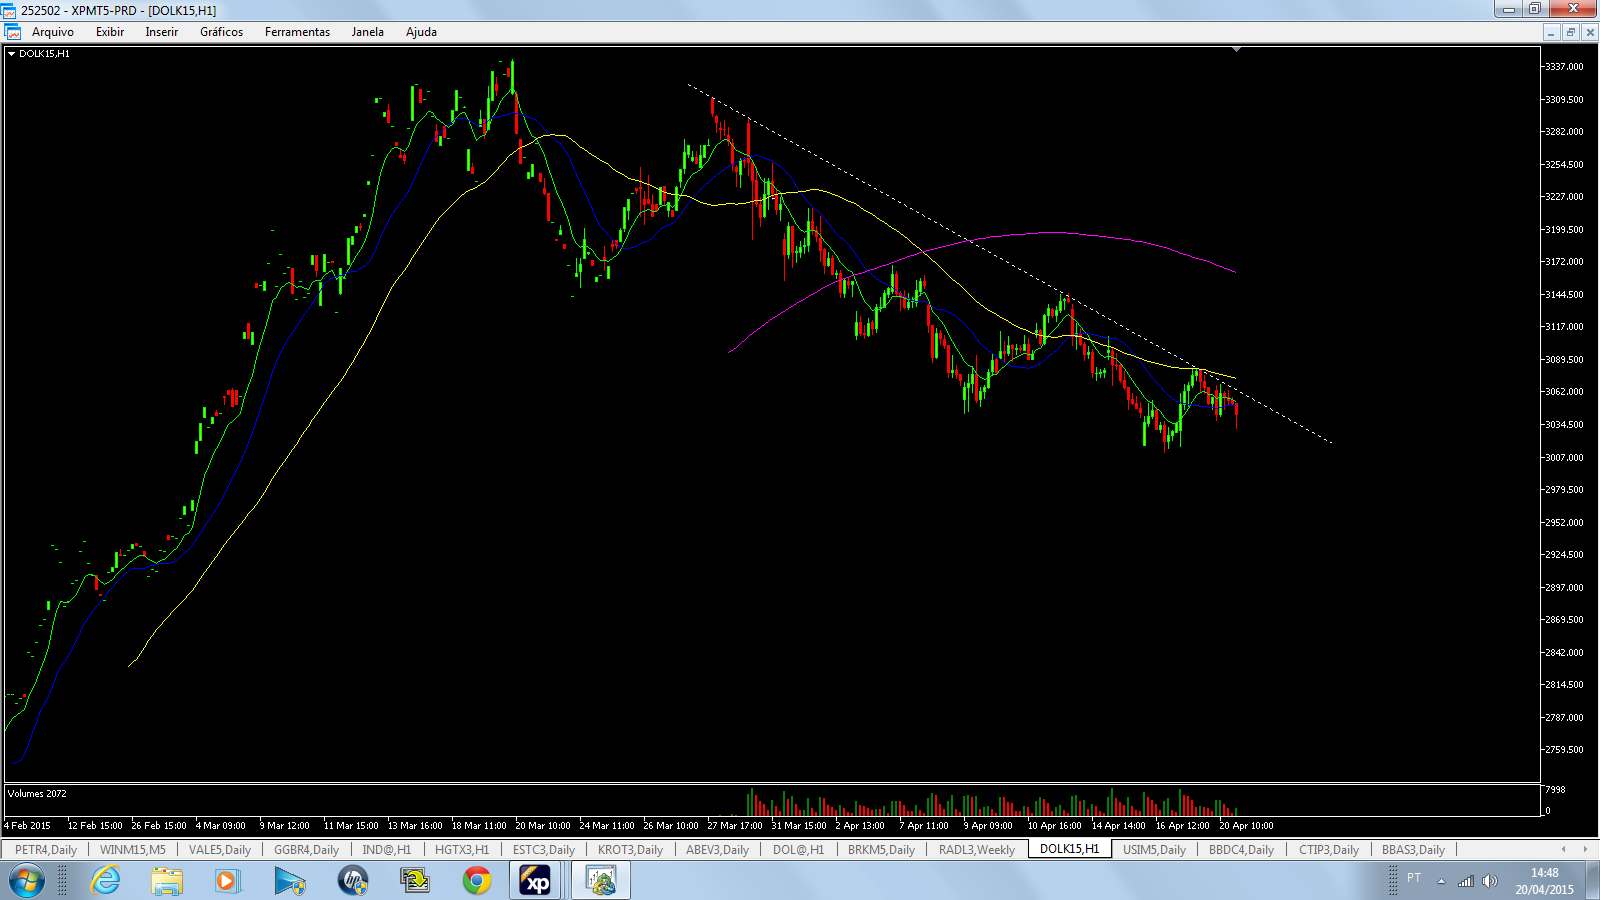The image size is (1600, 900).
Task: Switch to the DOL@,H1 chart tab
Action: click(798, 850)
